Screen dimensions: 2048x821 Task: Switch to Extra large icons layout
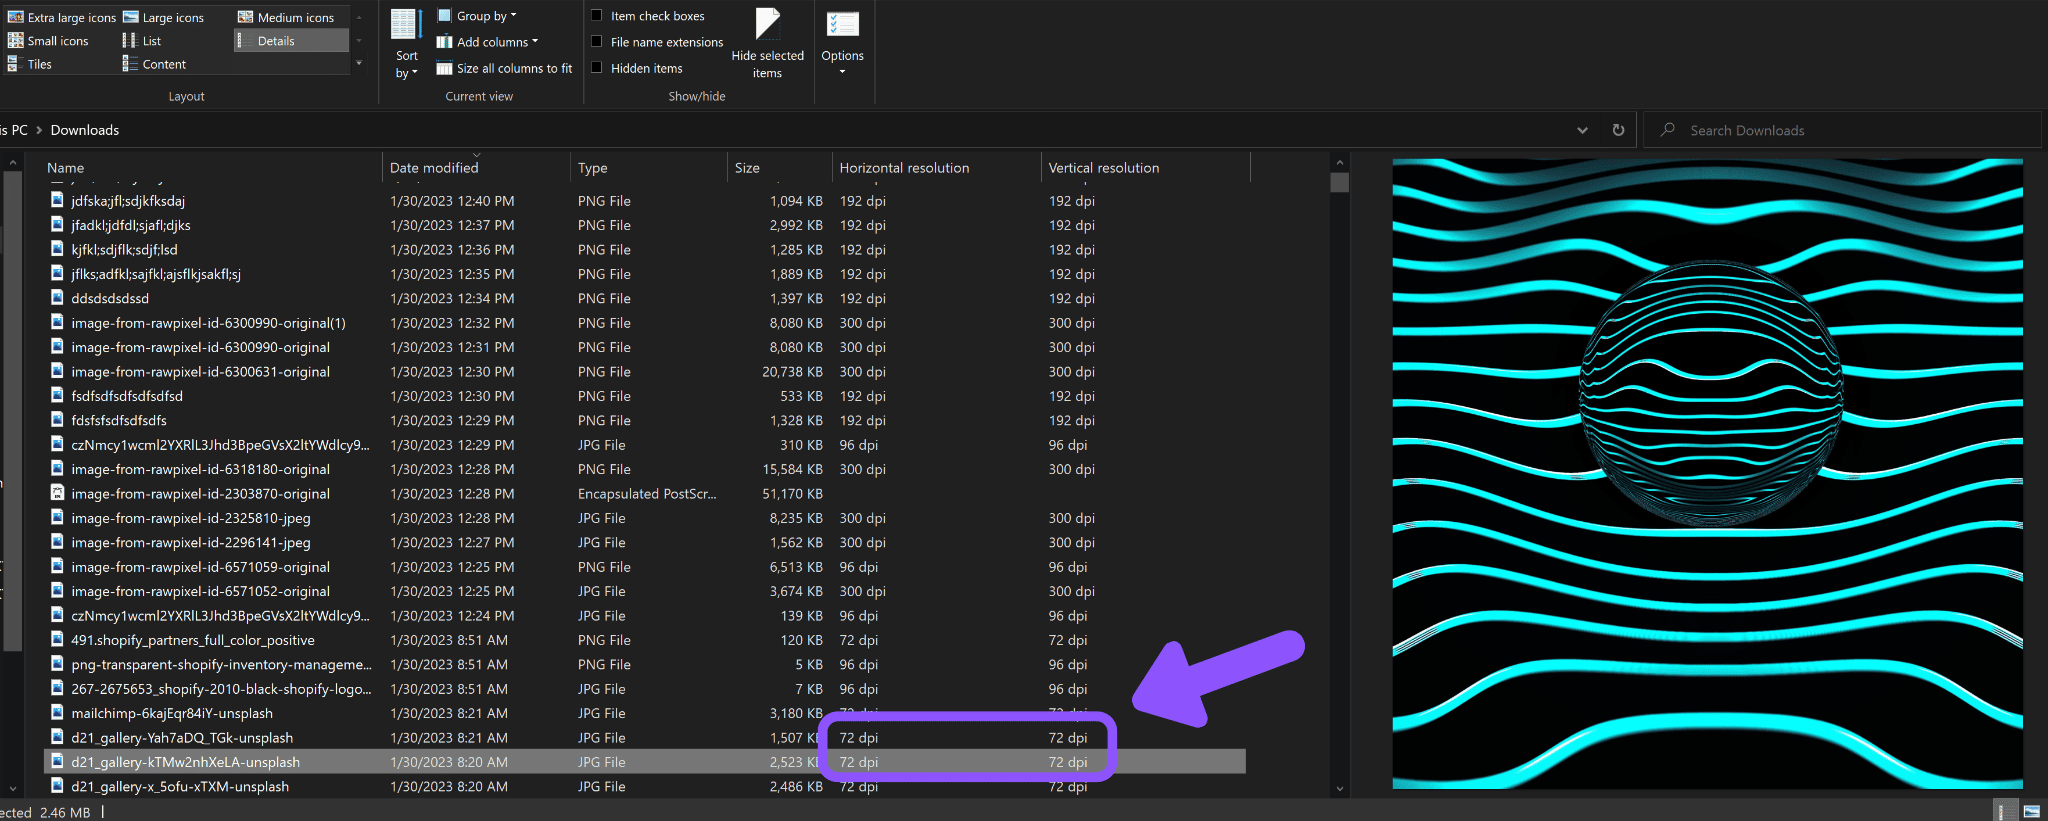point(62,17)
